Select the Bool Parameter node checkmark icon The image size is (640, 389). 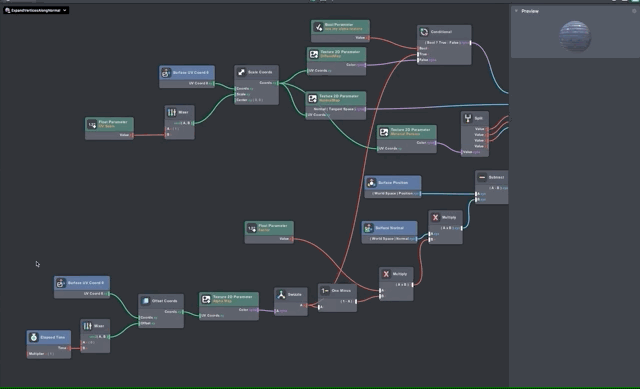[x=318, y=27]
